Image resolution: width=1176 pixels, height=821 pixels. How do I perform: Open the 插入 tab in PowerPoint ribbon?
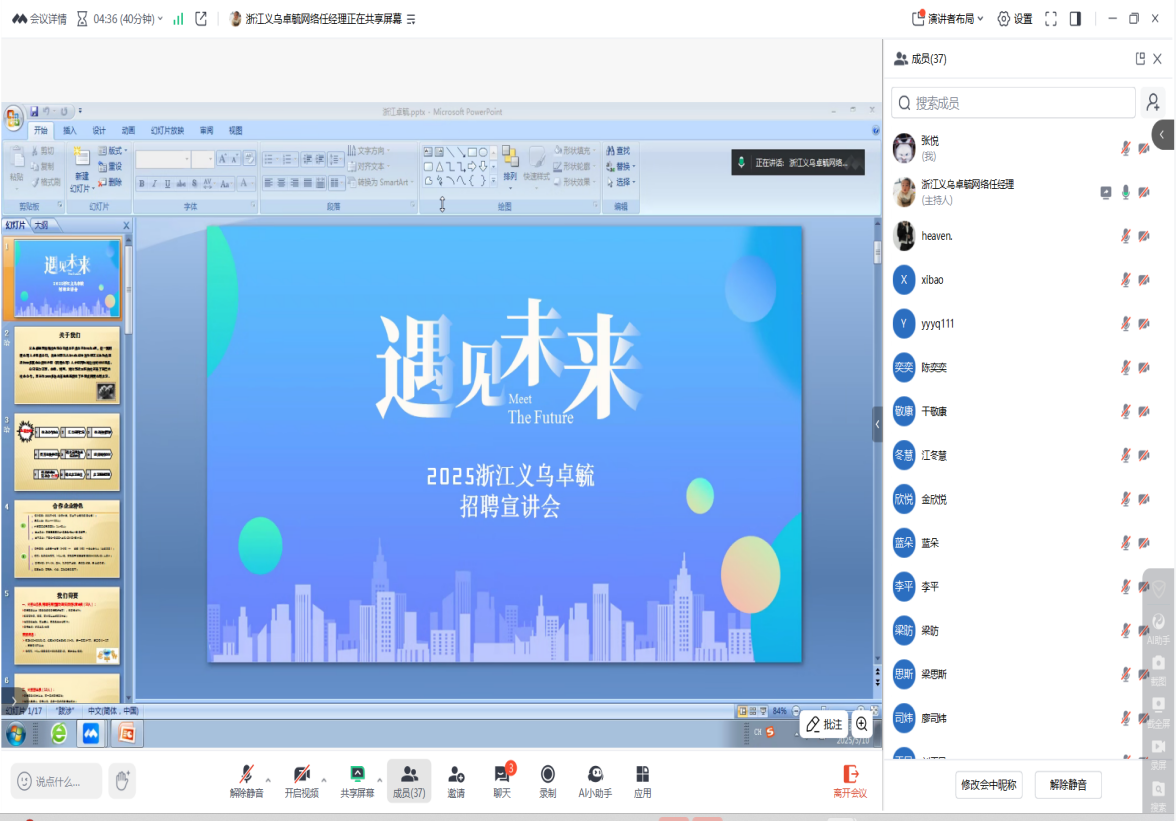tap(70, 130)
